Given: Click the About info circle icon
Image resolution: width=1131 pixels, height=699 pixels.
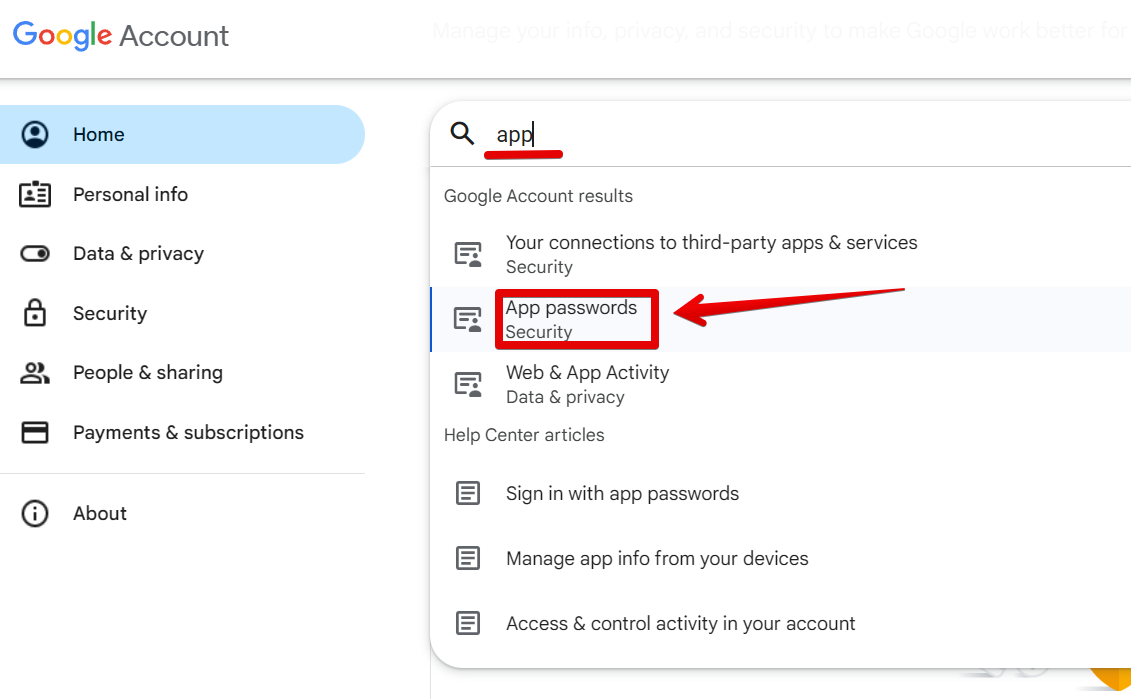Looking at the screenshot, I should 35,514.
